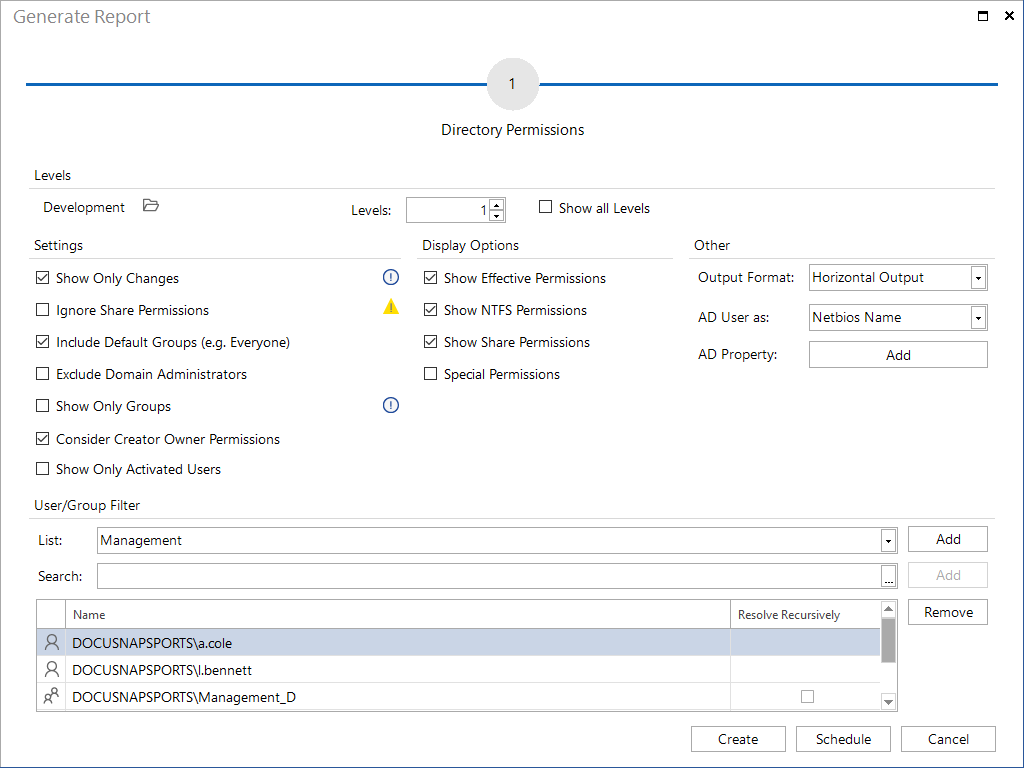The height and width of the screenshot is (768, 1024).
Task: Click the info icon beside Show Only Groups
Action: [x=391, y=406]
